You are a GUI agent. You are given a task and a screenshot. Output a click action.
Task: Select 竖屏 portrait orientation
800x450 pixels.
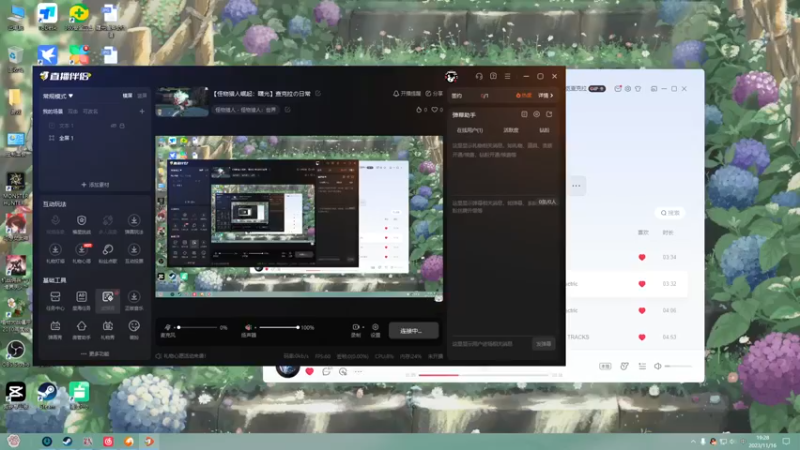[142, 95]
